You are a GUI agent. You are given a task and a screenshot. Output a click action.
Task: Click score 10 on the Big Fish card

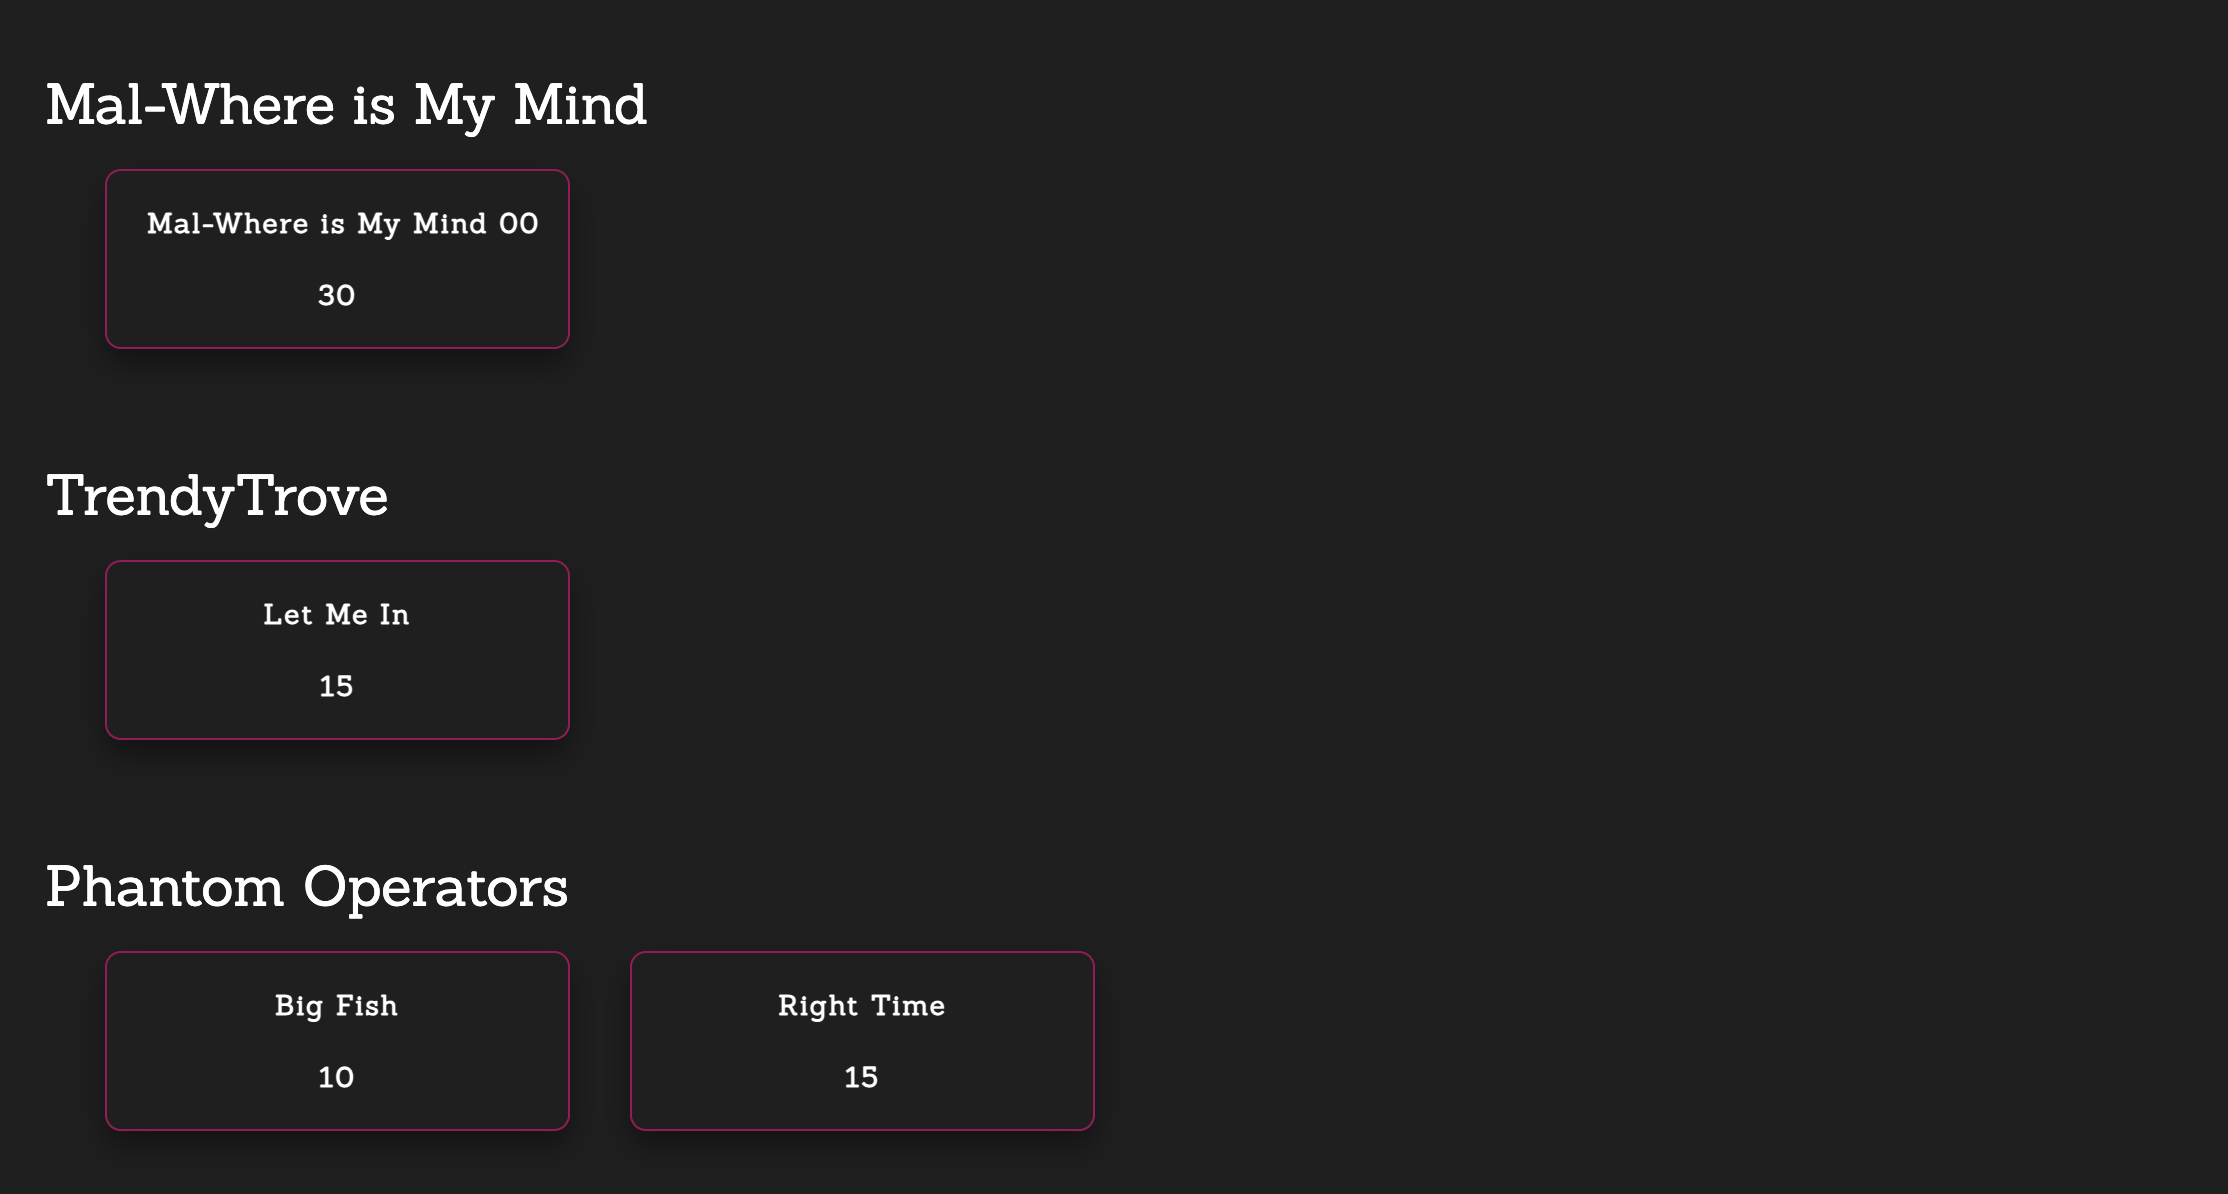click(336, 1076)
